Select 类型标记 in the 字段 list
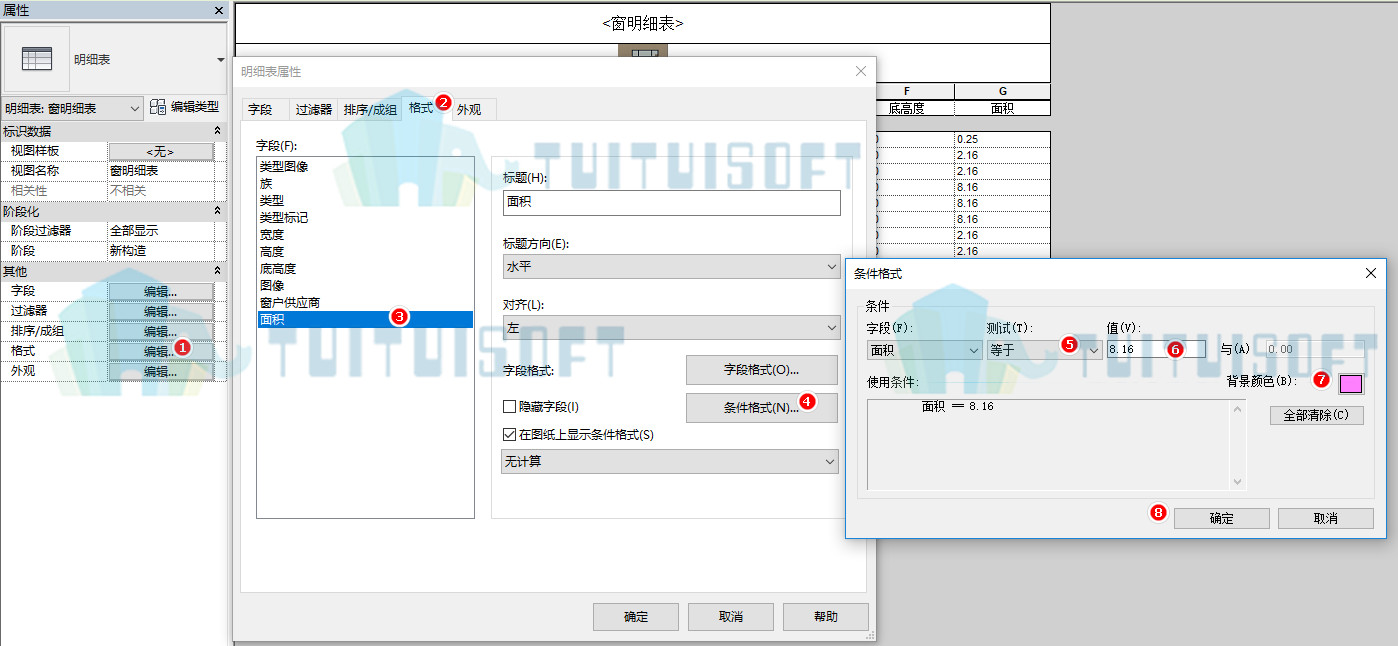 (364, 217)
